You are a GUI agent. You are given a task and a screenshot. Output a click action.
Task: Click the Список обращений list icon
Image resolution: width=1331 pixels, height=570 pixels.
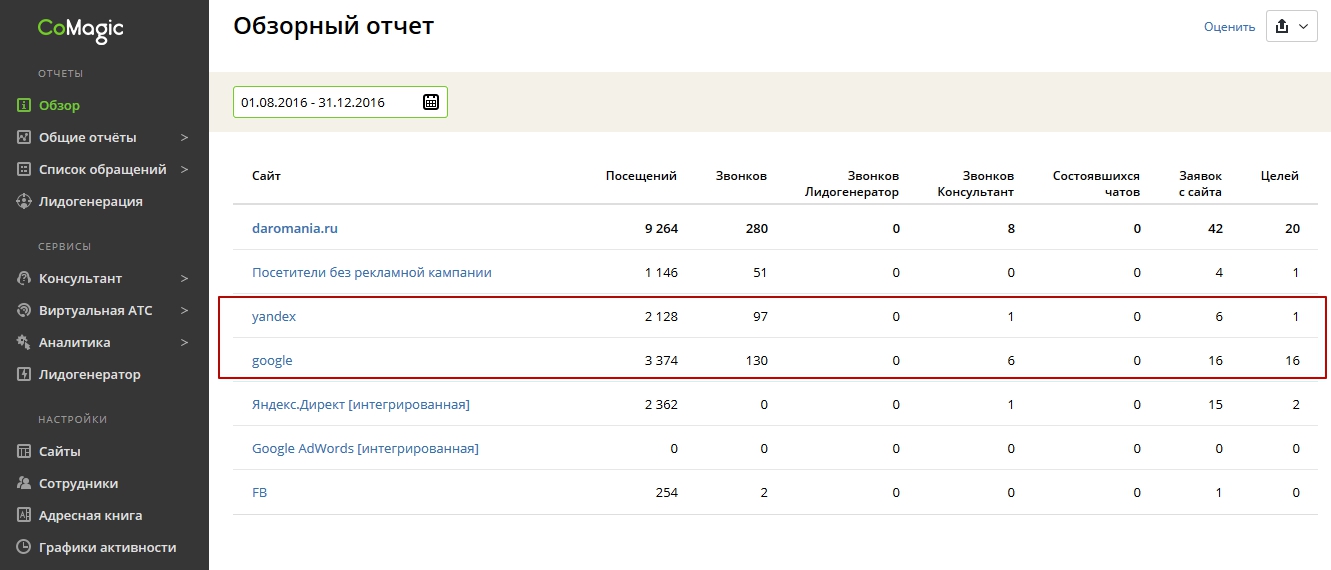pos(25,169)
